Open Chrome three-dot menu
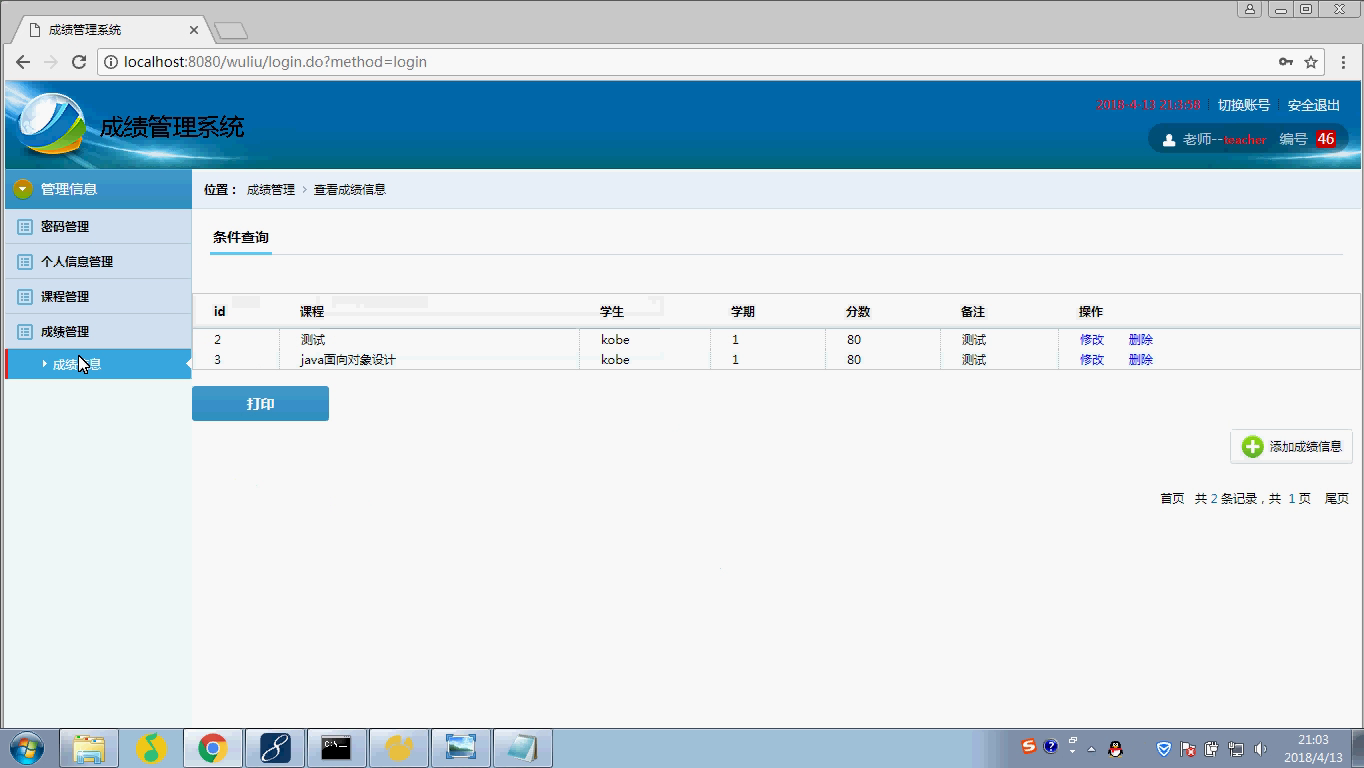1364x768 pixels. point(1341,62)
